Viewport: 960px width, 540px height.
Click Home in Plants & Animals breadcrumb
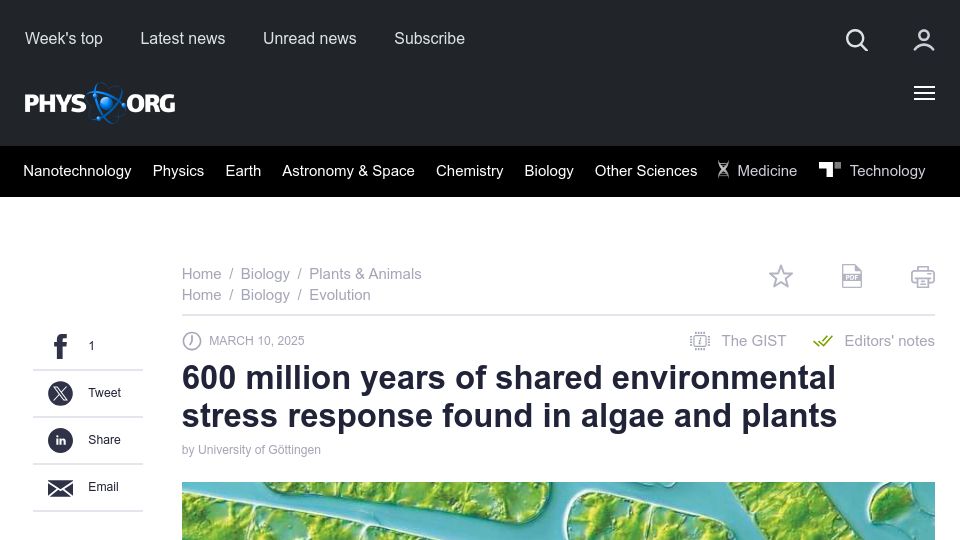pos(201,274)
